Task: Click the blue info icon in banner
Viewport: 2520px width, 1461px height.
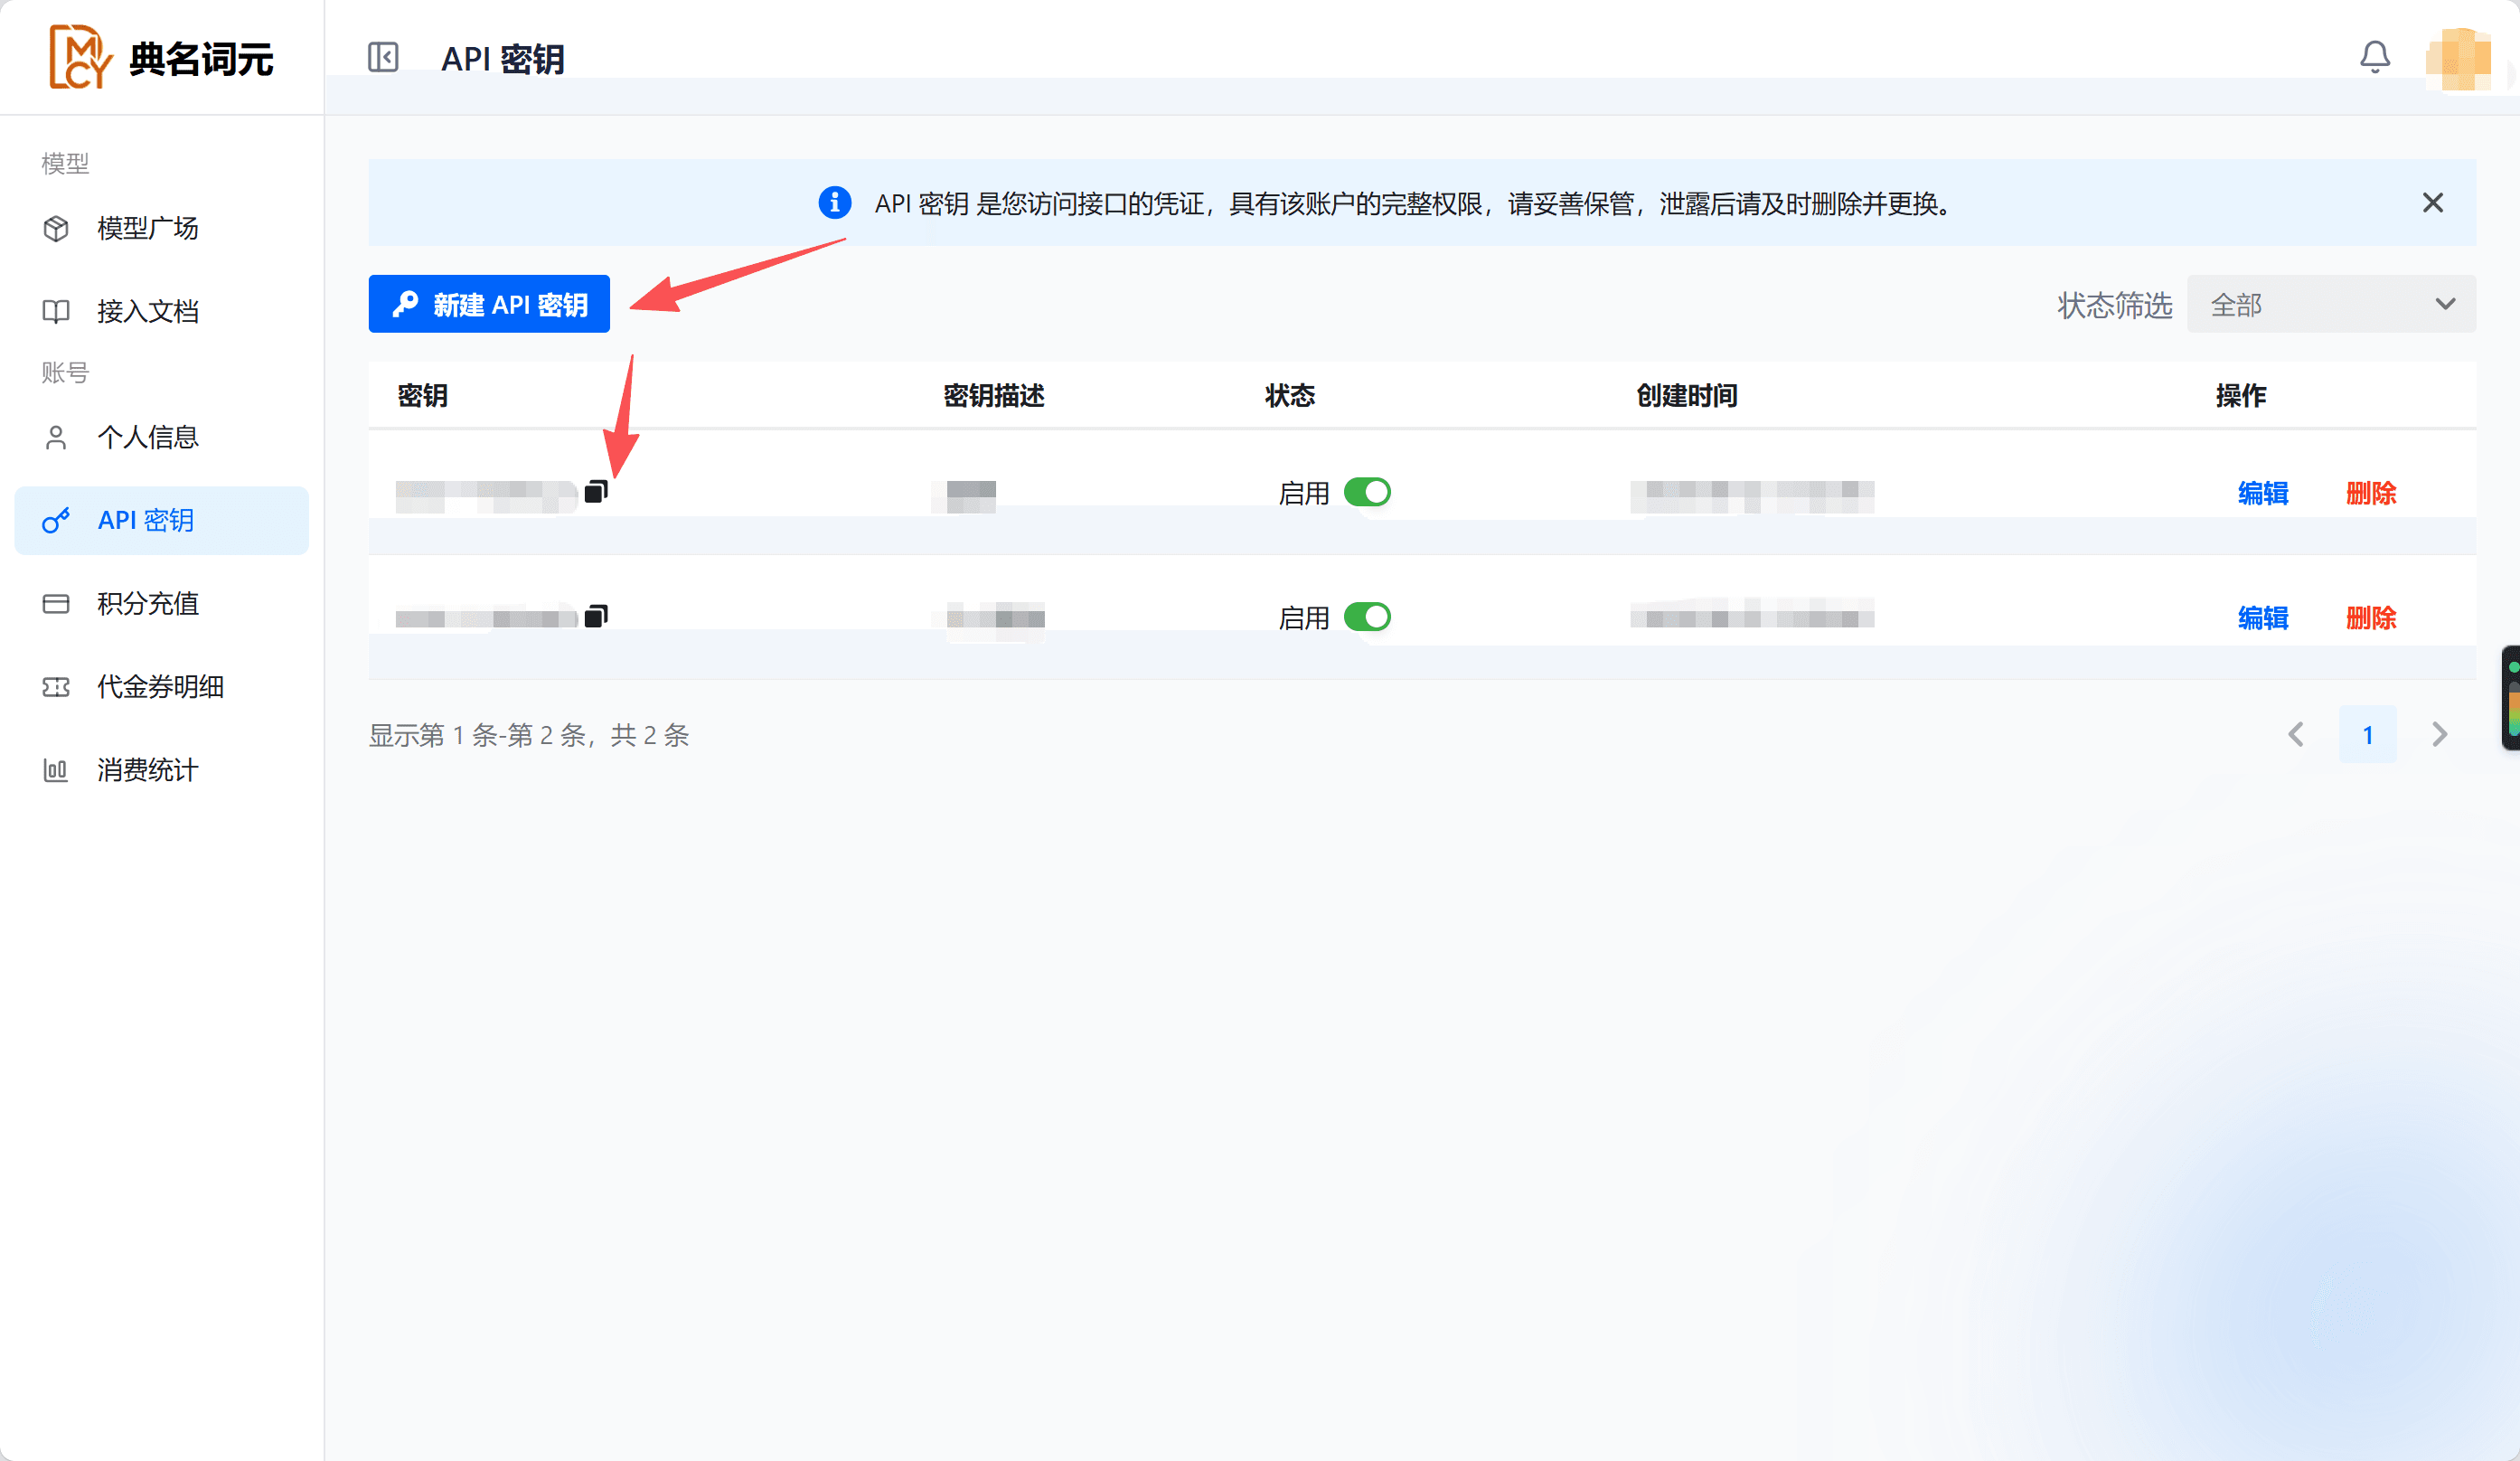Action: [x=835, y=203]
